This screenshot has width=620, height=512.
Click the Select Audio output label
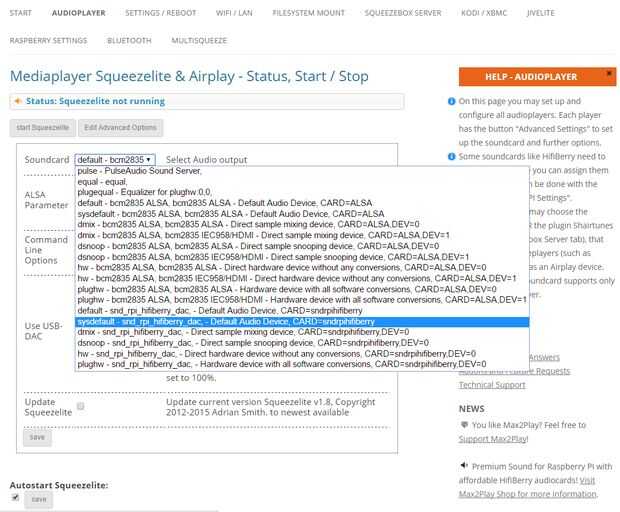point(206,160)
